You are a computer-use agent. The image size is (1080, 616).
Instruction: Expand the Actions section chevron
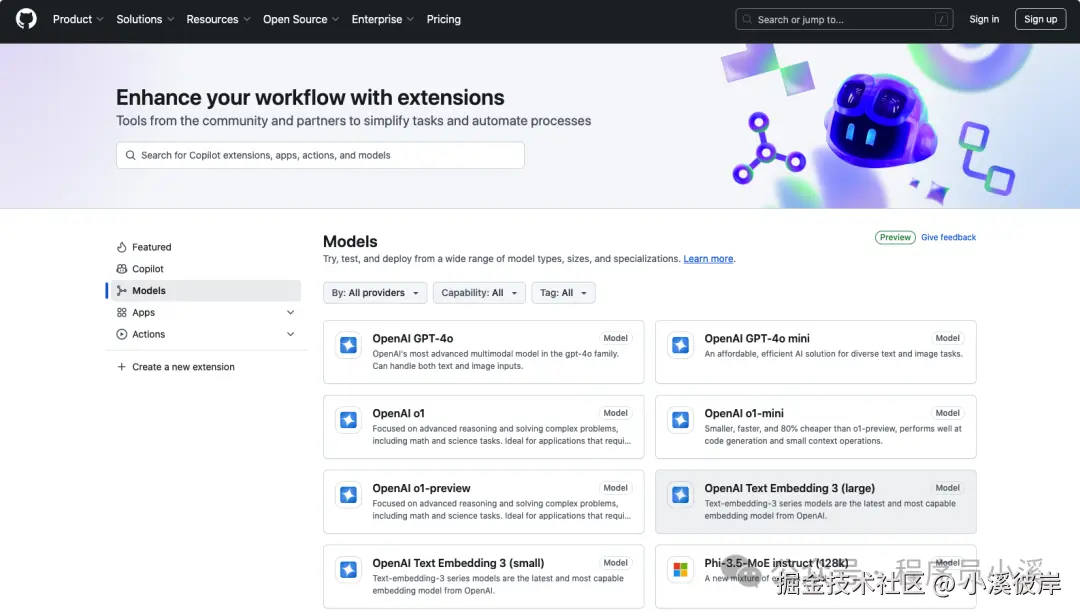pyautogui.click(x=291, y=334)
